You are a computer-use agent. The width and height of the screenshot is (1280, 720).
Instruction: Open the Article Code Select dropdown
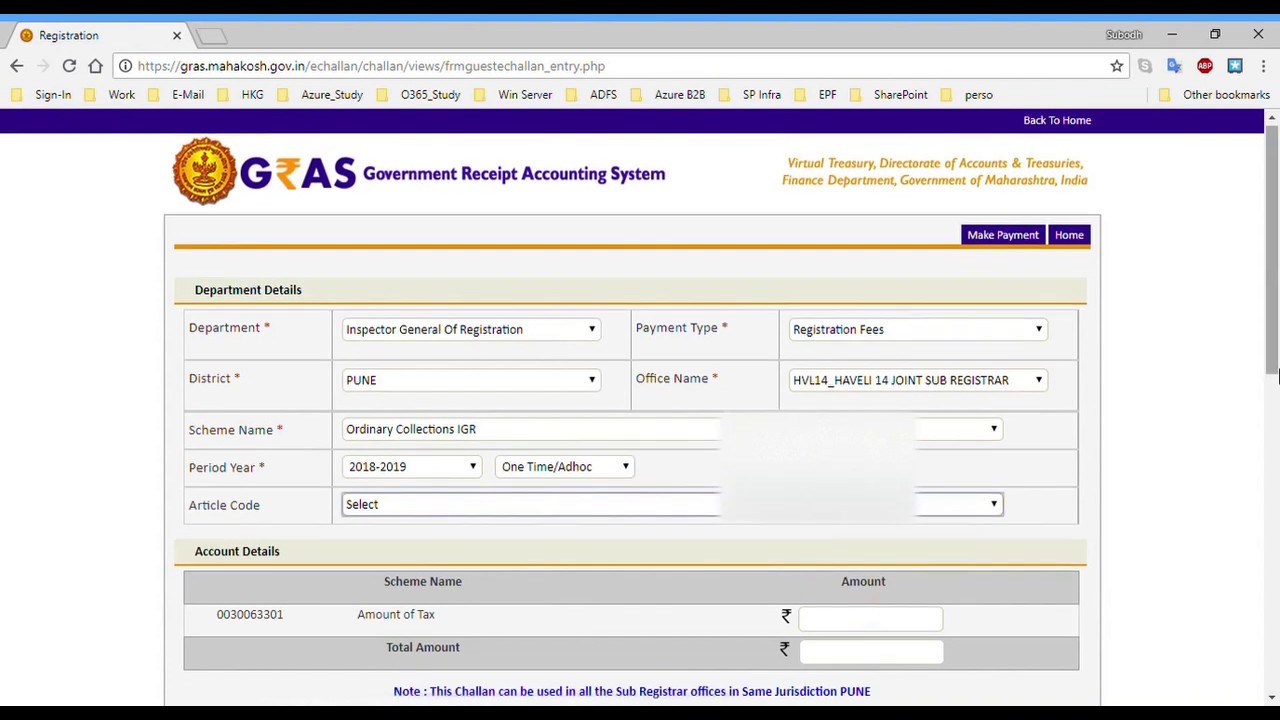click(671, 504)
